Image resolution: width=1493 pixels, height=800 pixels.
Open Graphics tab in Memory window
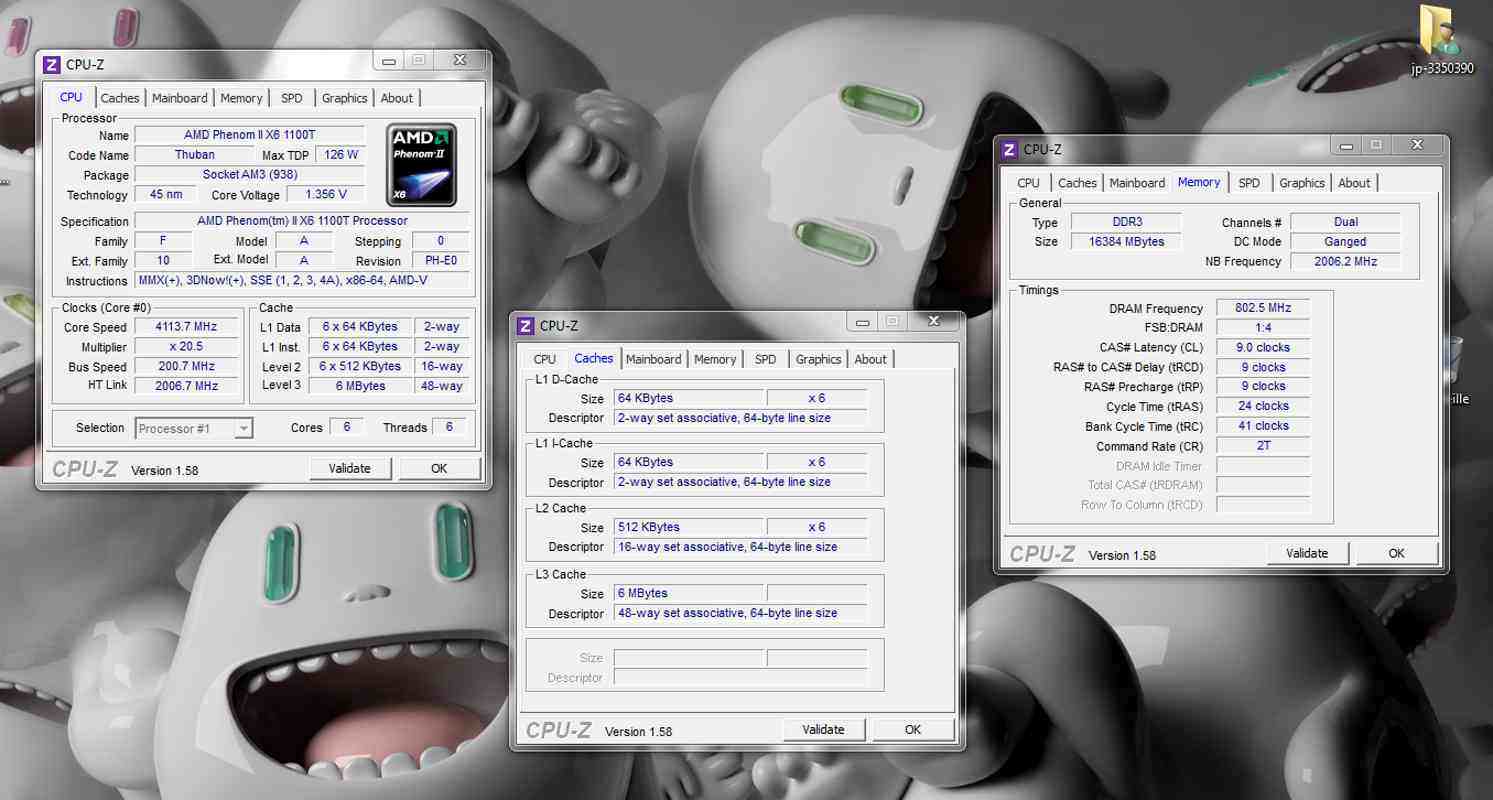coord(1302,183)
